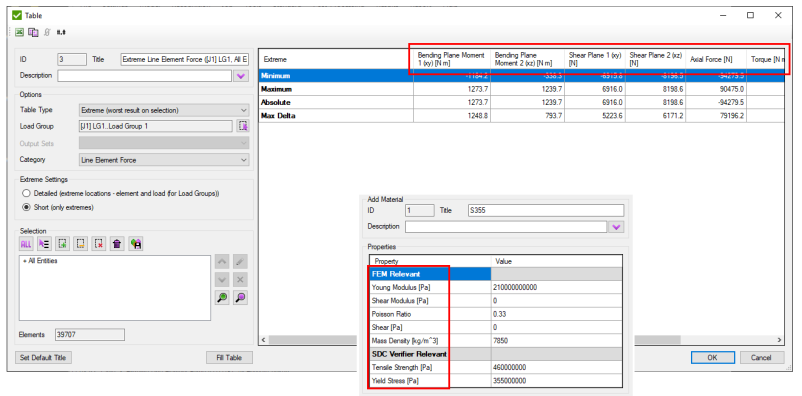Click the trash icon to clear the selection
The height and width of the screenshot is (396, 802).
[x=117, y=244]
